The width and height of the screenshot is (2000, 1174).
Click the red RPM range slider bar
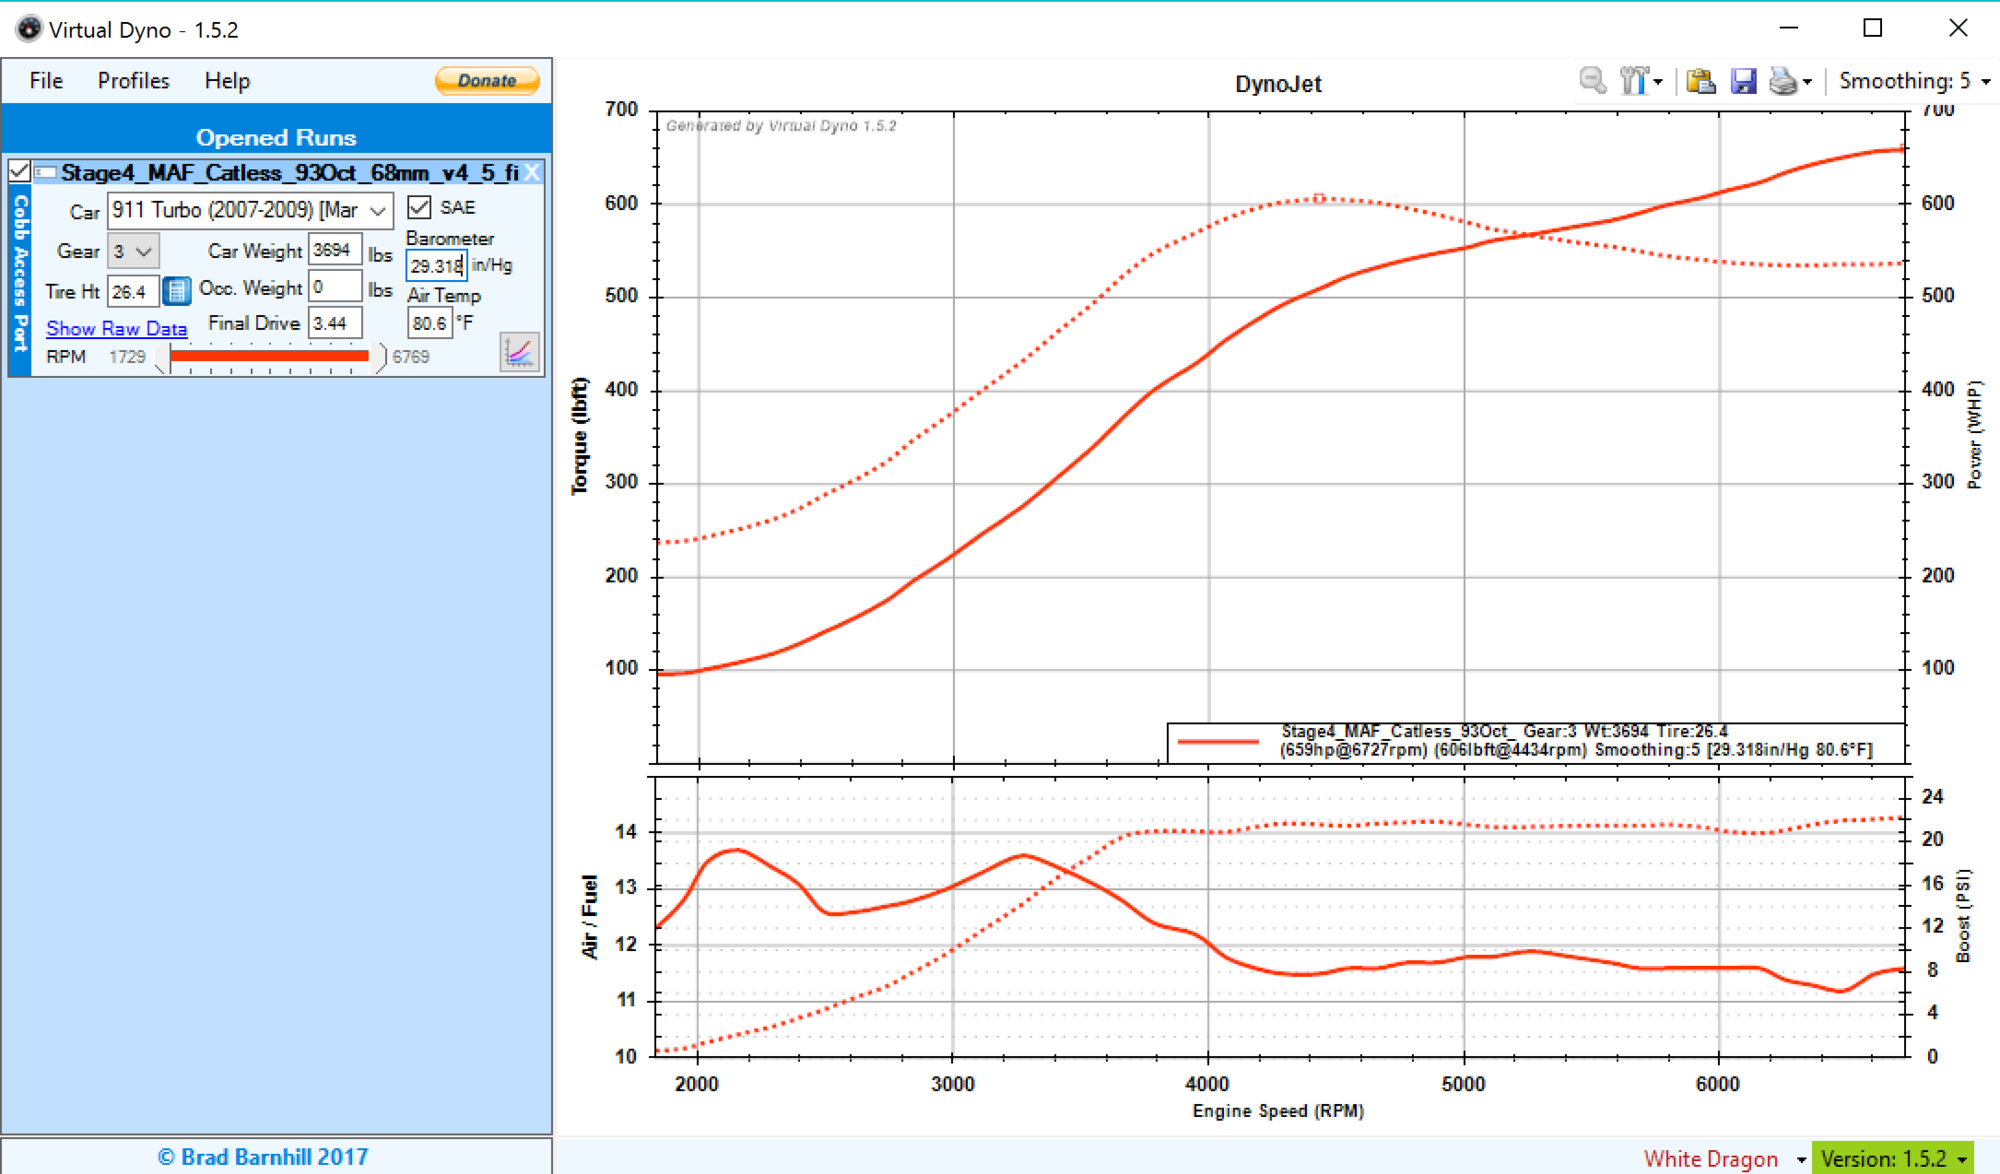click(x=268, y=356)
